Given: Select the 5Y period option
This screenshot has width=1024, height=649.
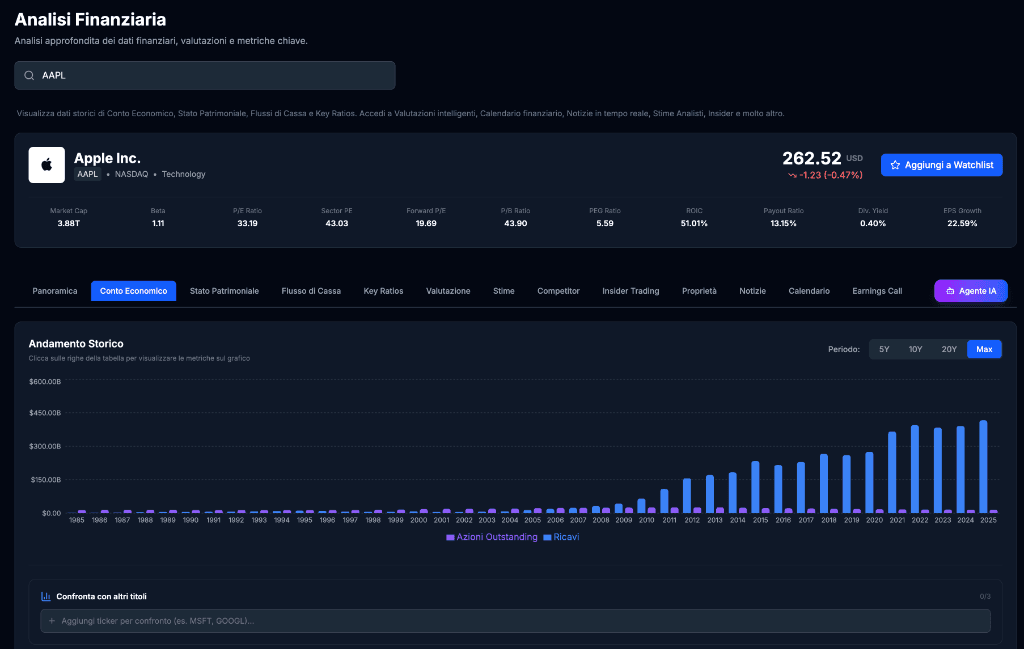Looking at the screenshot, I should tap(884, 349).
